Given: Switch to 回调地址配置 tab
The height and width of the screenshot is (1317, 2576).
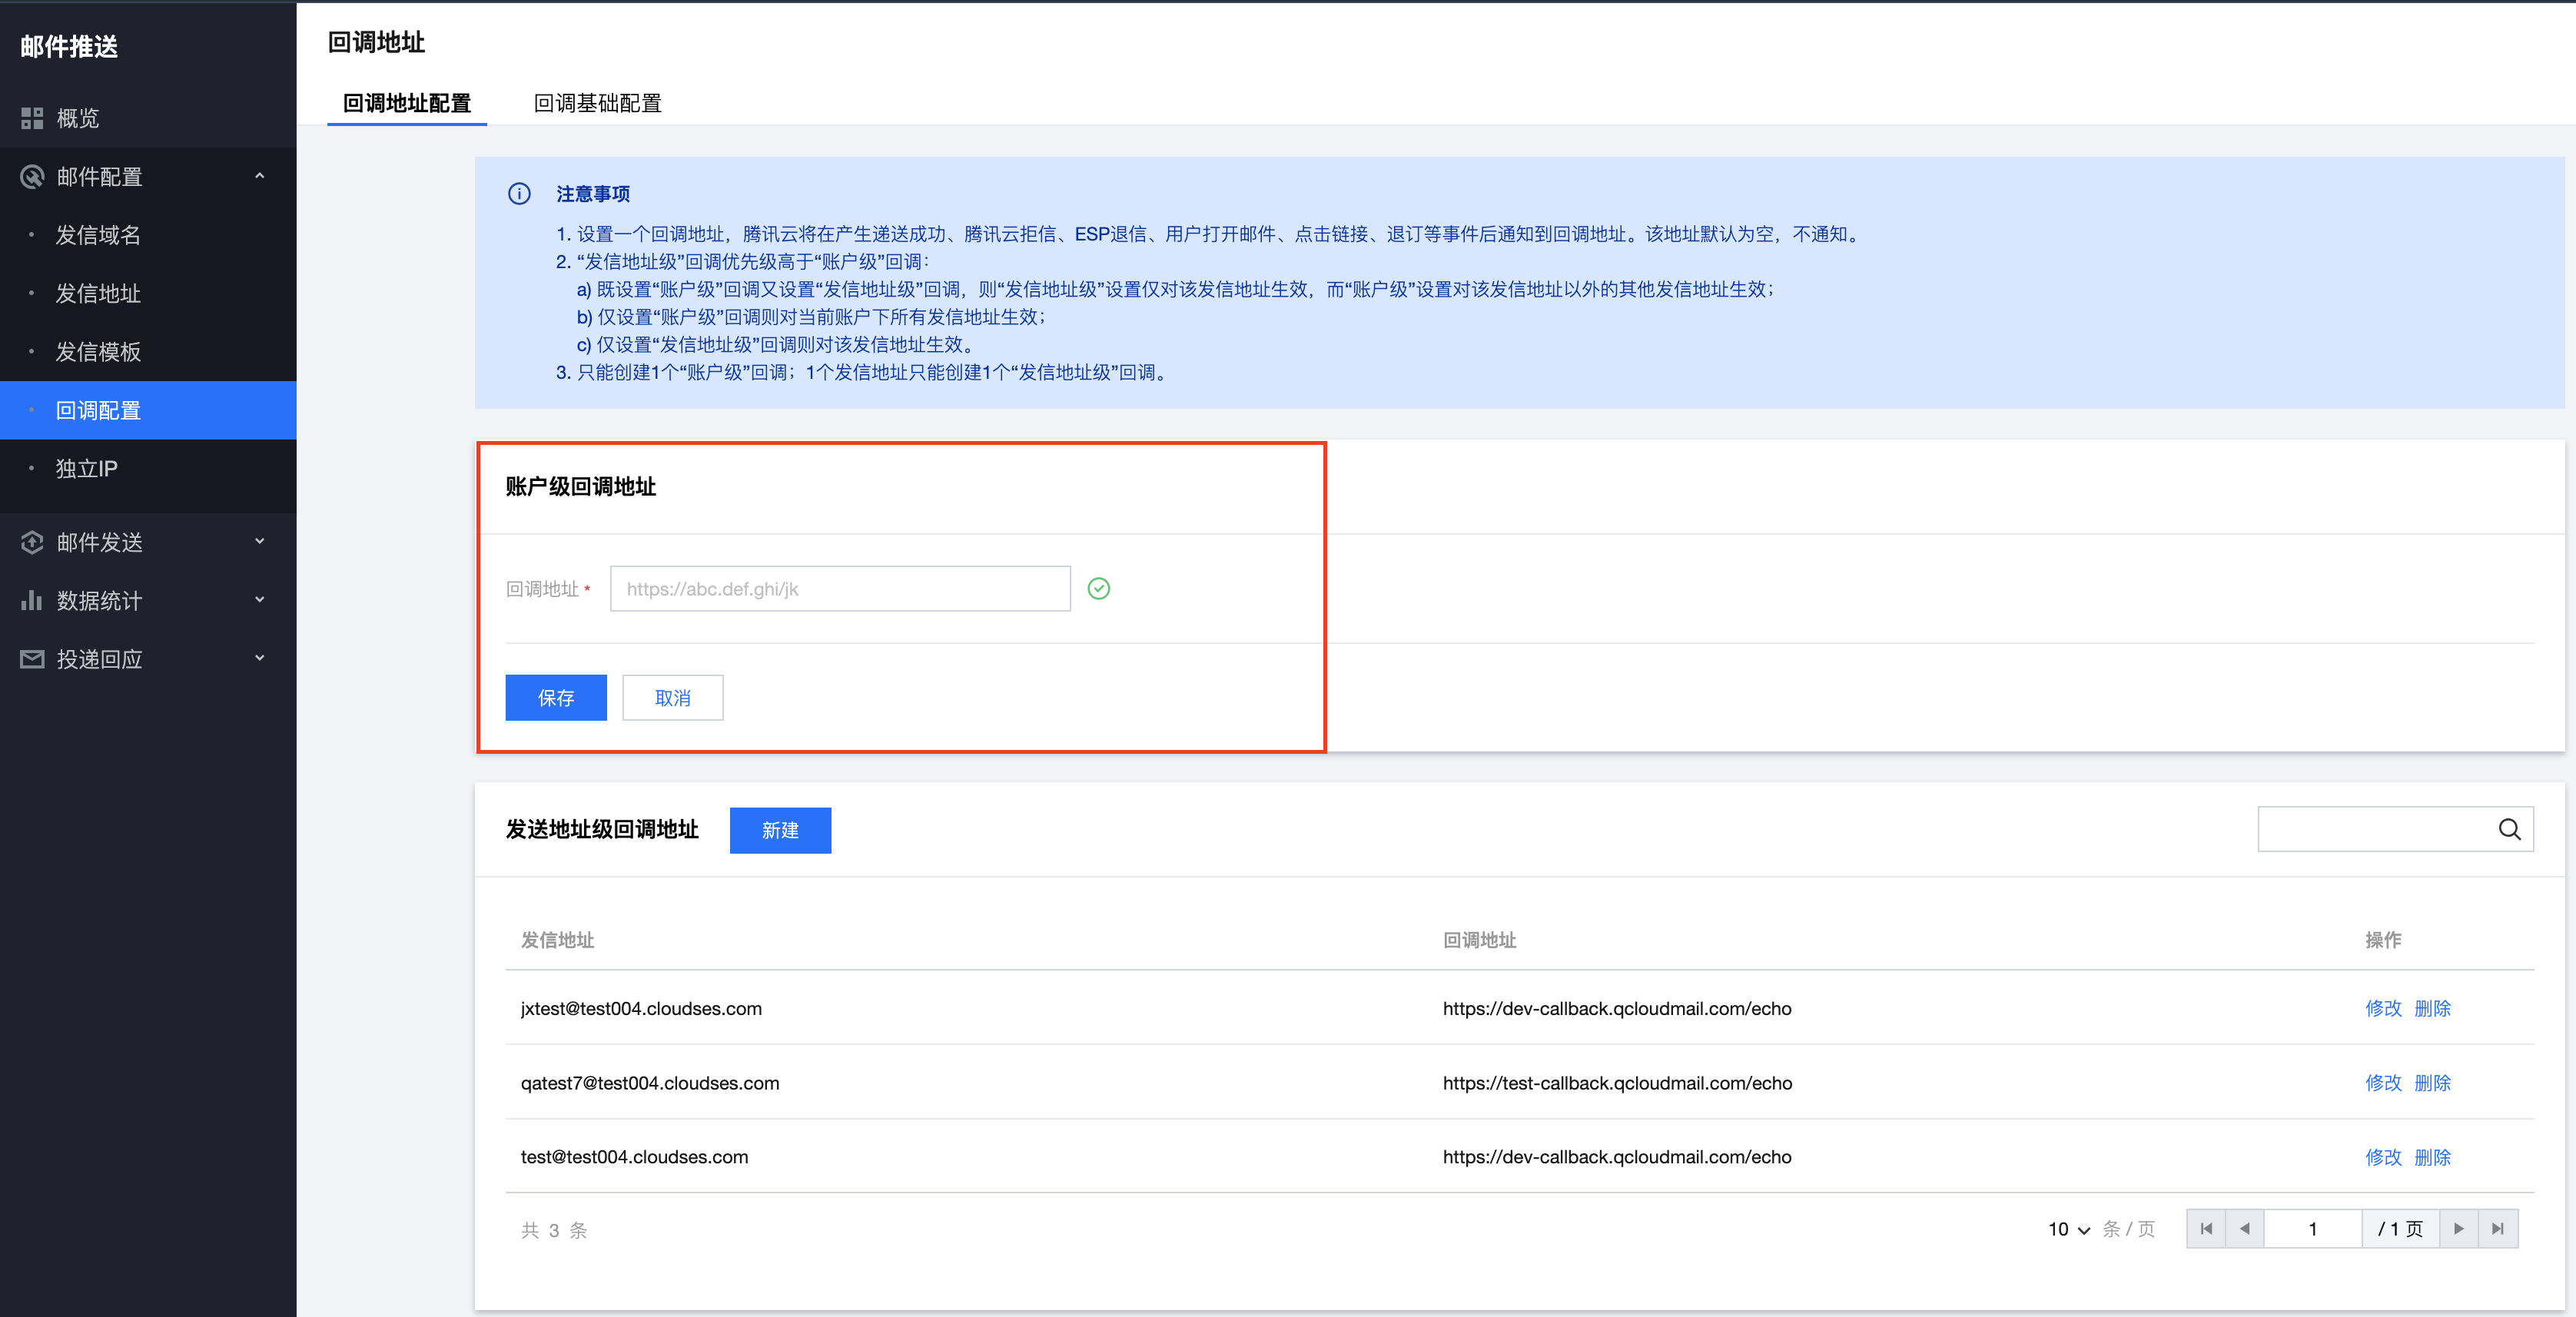Looking at the screenshot, I should pyautogui.click(x=407, y=103).
